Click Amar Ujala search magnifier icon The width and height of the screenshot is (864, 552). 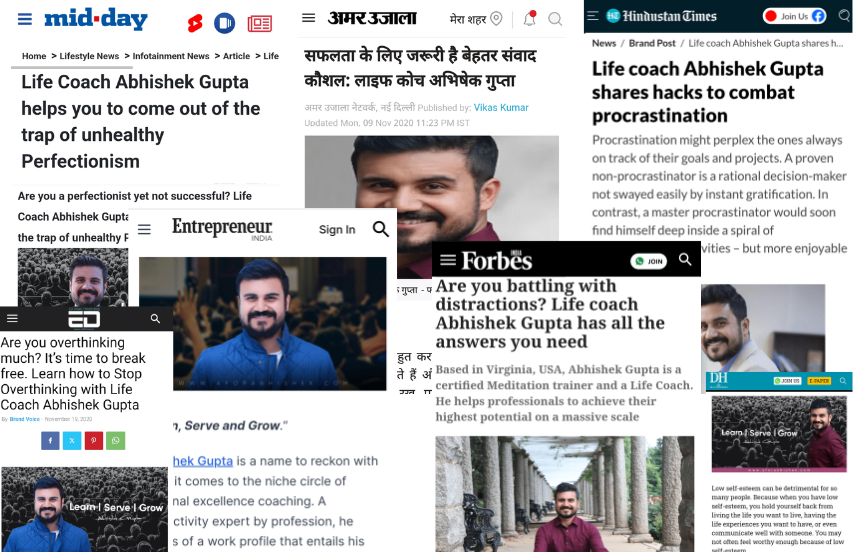[x=555, y=19]
